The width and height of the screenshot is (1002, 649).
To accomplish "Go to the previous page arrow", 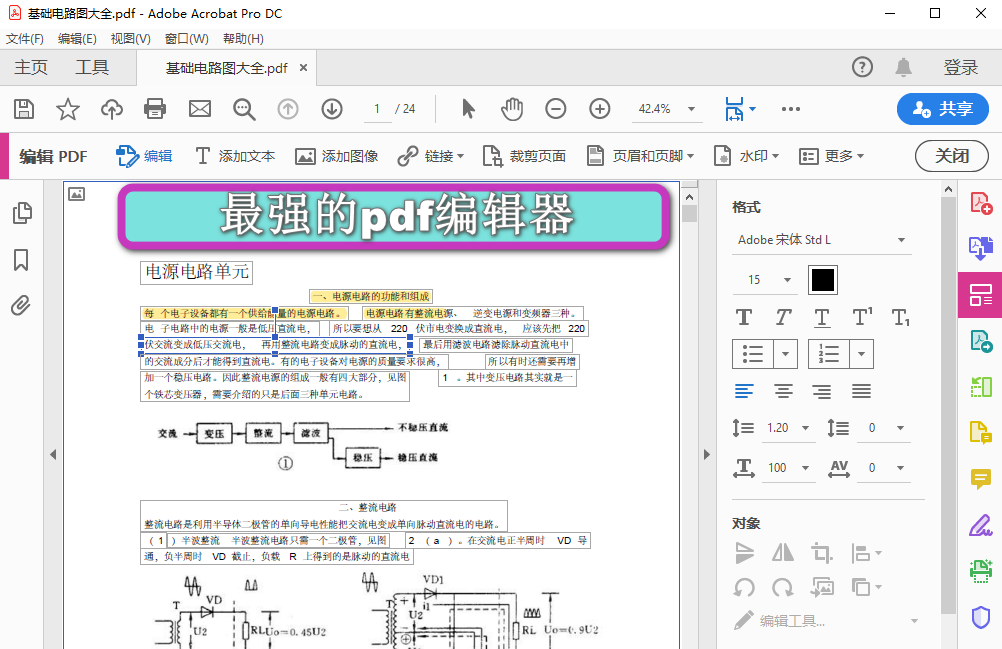I will pyautogui.click(x=288, y=109).
